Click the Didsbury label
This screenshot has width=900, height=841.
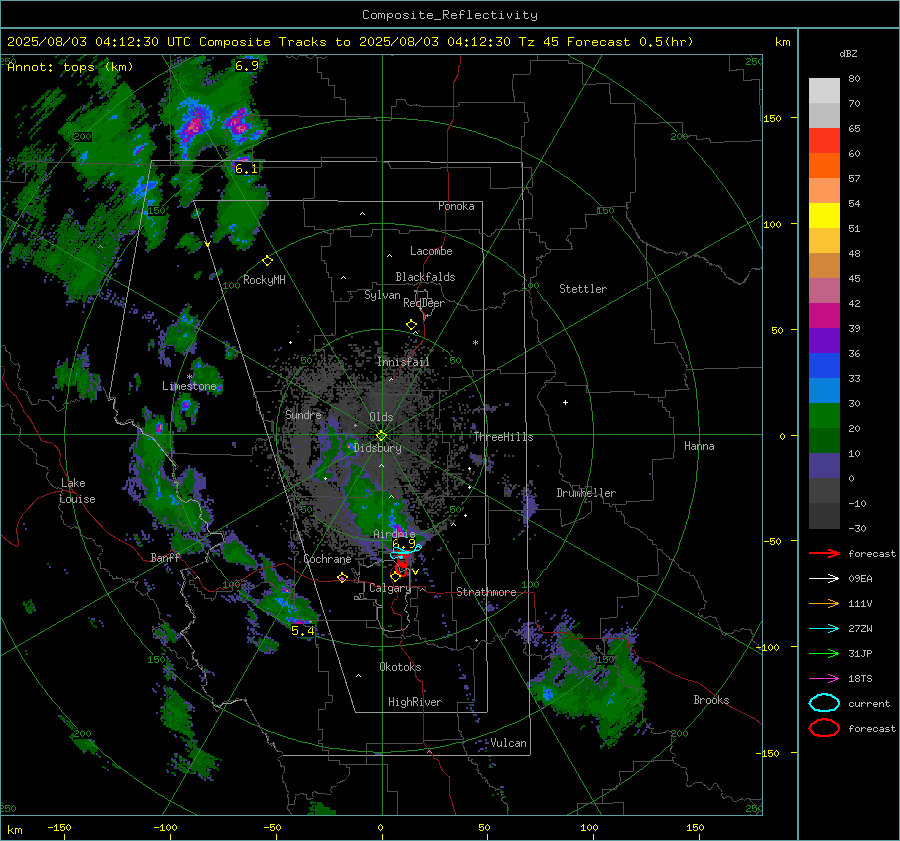pos(378,448)
